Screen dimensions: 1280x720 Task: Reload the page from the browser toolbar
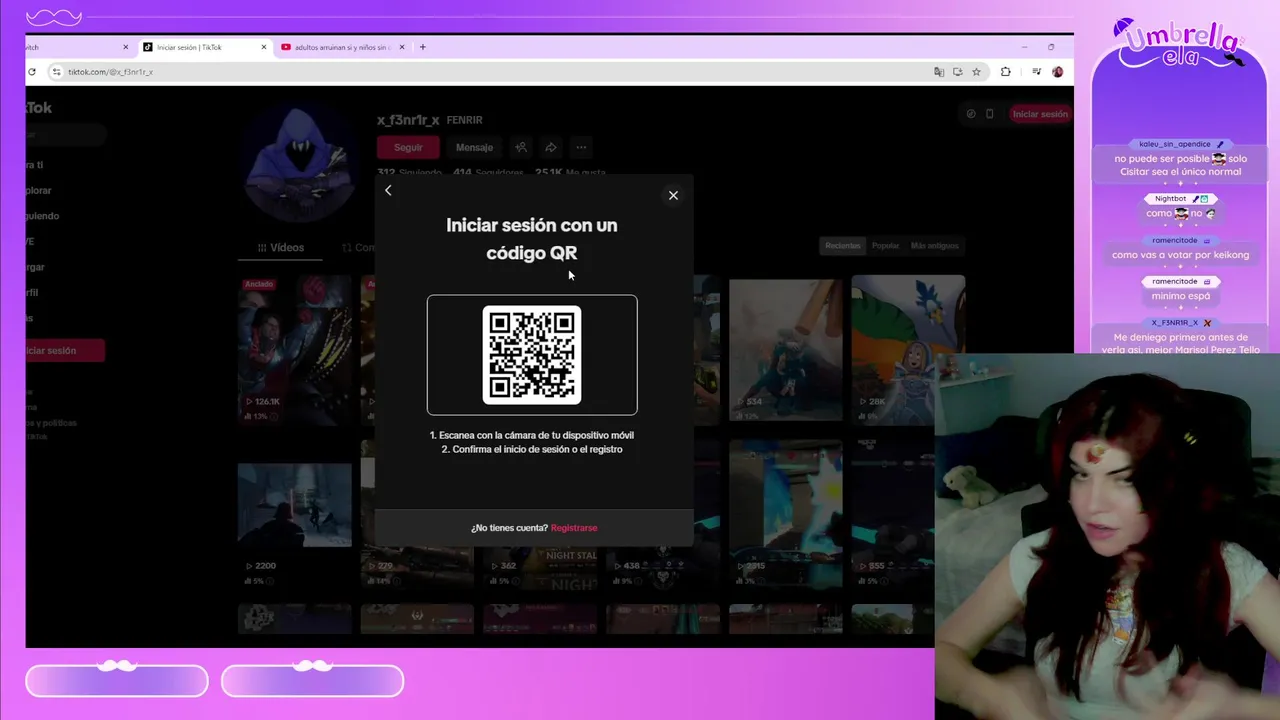(x=32, y=72)
